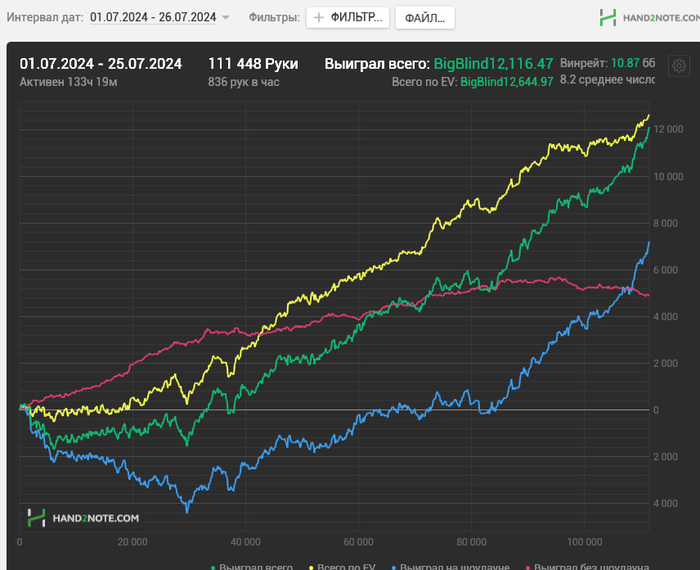Click the Hand2Note logo at top right

point(650,18)
